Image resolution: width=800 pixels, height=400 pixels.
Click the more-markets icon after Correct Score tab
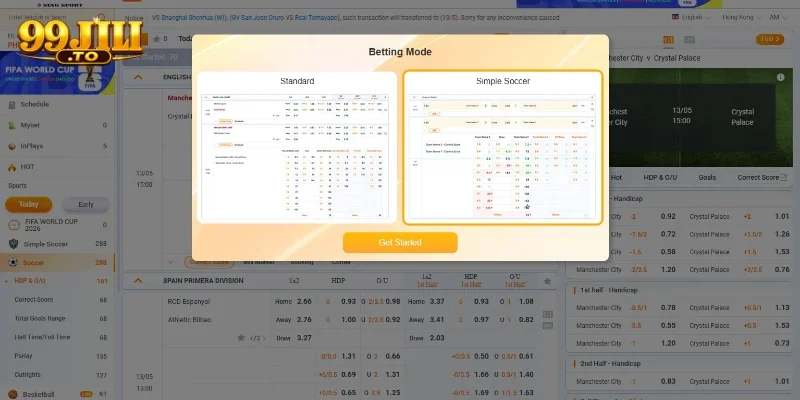[x=784, y=178]
